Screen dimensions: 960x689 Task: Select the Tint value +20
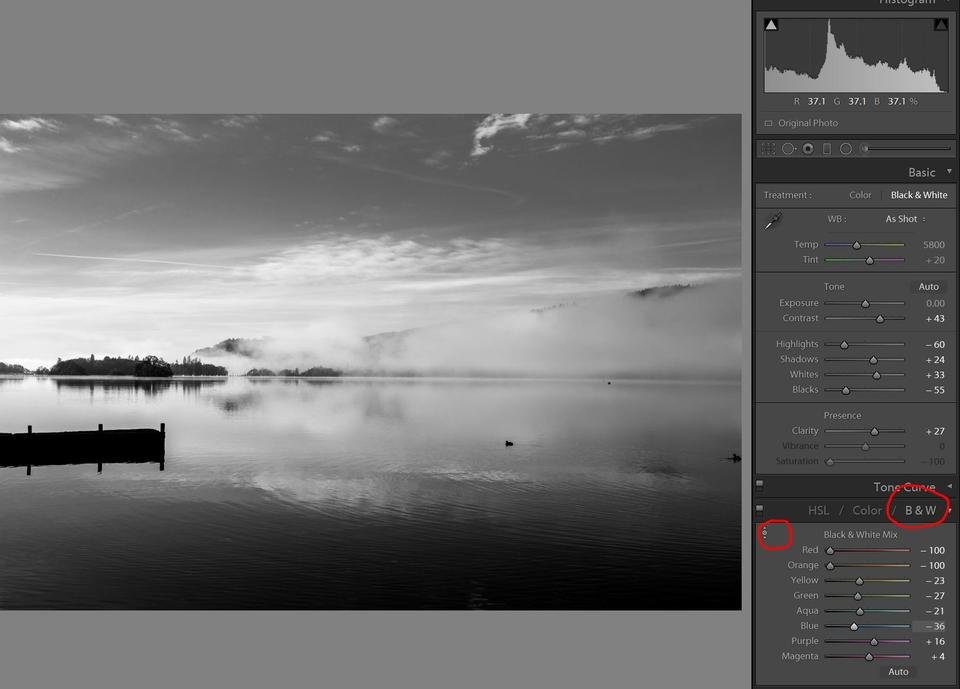coord(935,260)
